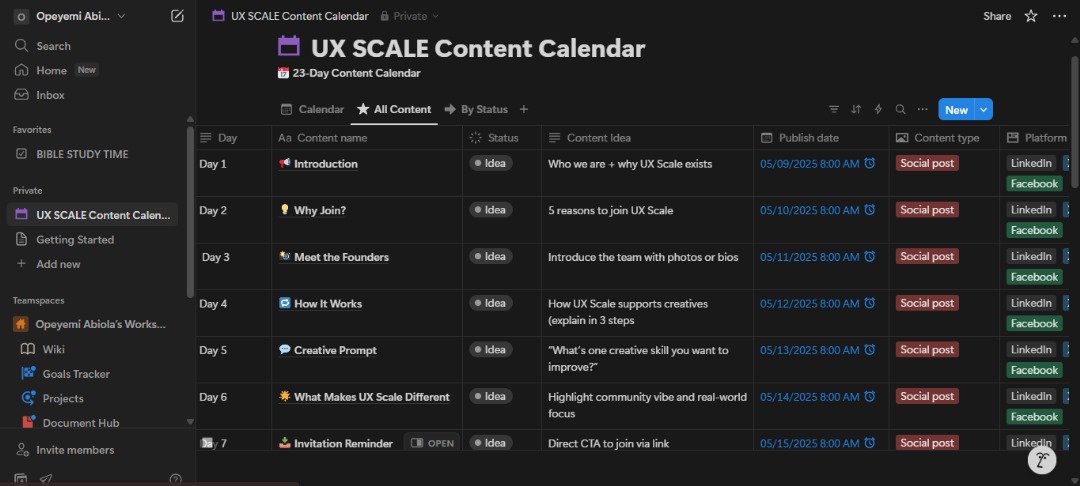Open the filter icon in the toolbar

coord(833,109)
